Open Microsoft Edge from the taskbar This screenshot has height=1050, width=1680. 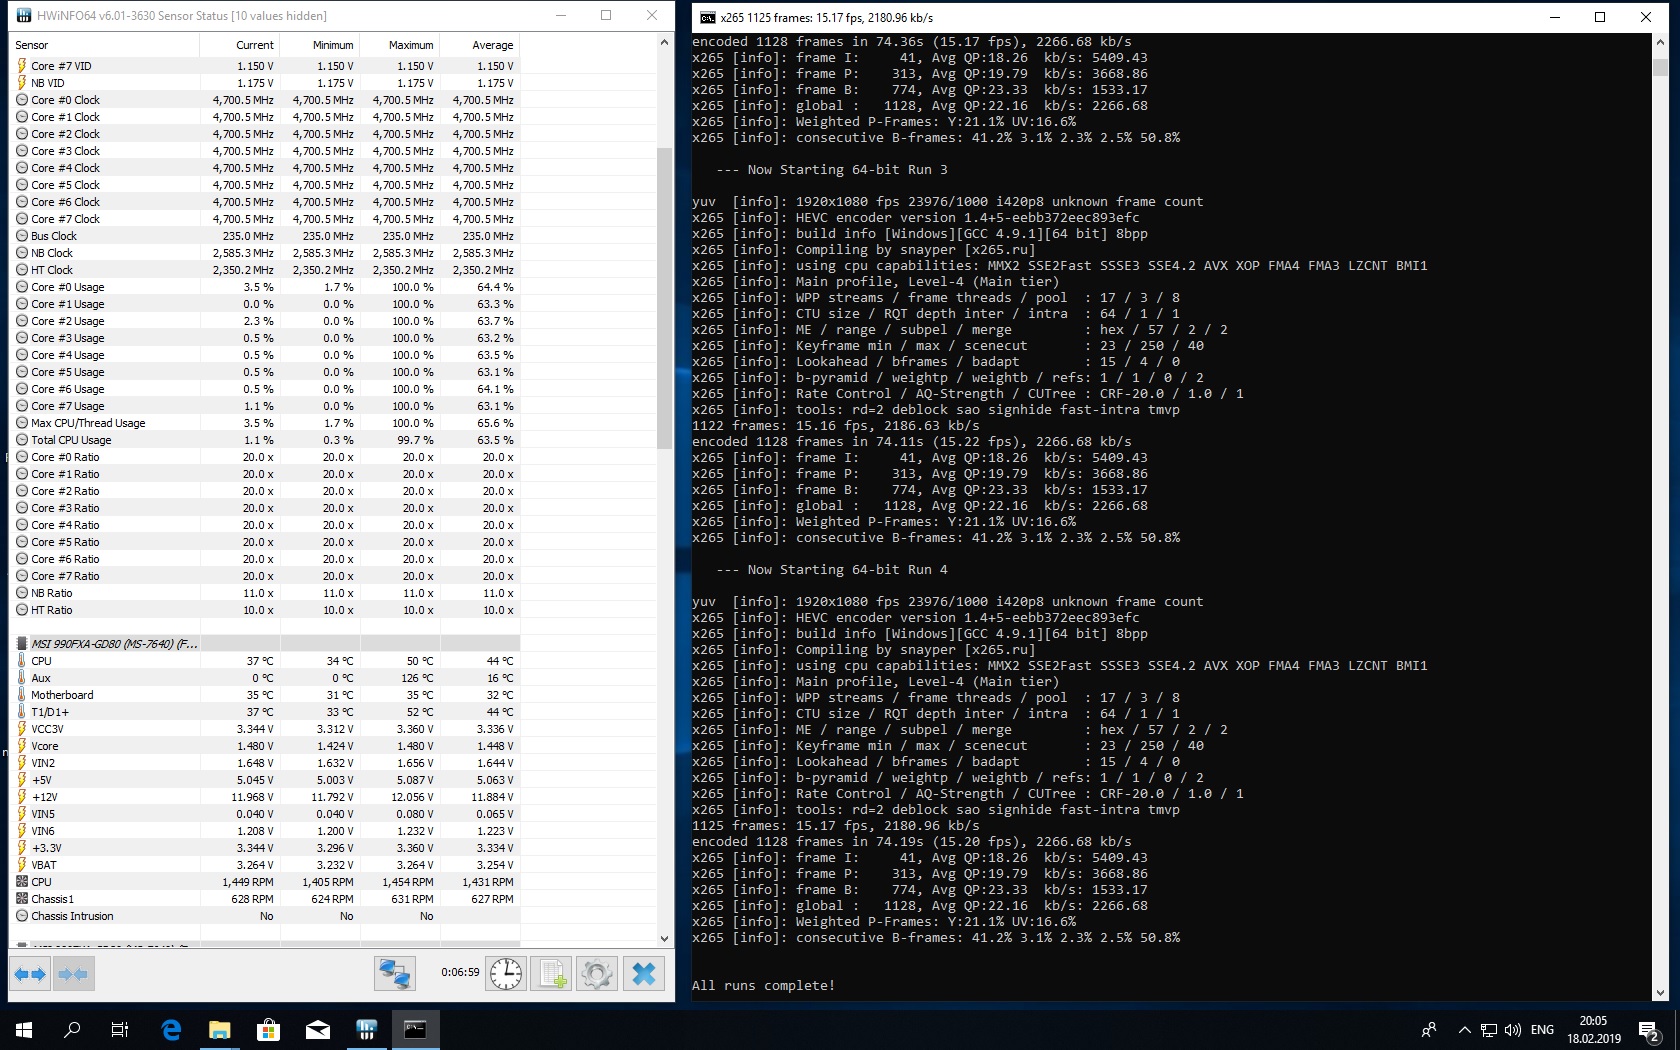(171, 1029)
